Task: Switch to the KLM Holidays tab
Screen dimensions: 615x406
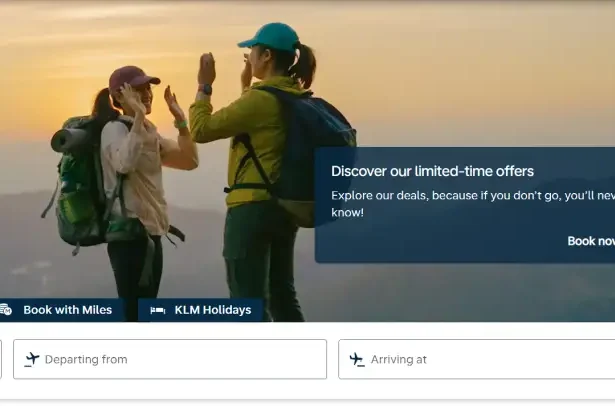Action: coord(210,310)
